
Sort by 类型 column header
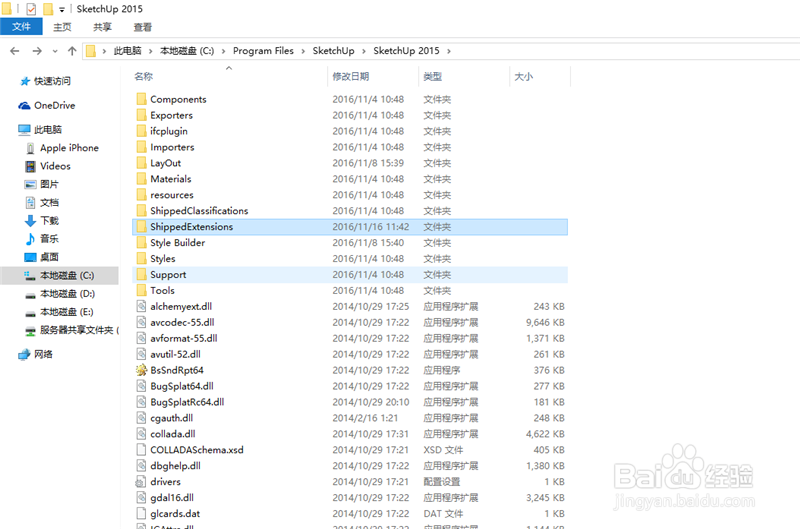pos(433,77)
